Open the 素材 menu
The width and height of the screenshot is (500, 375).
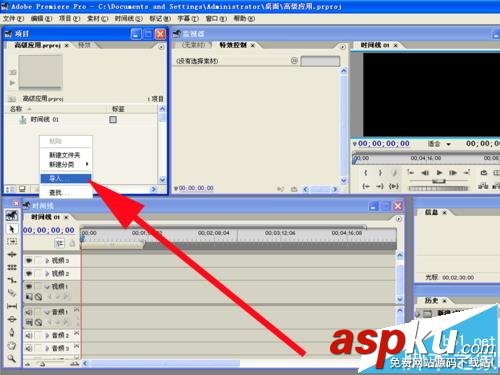98,19
